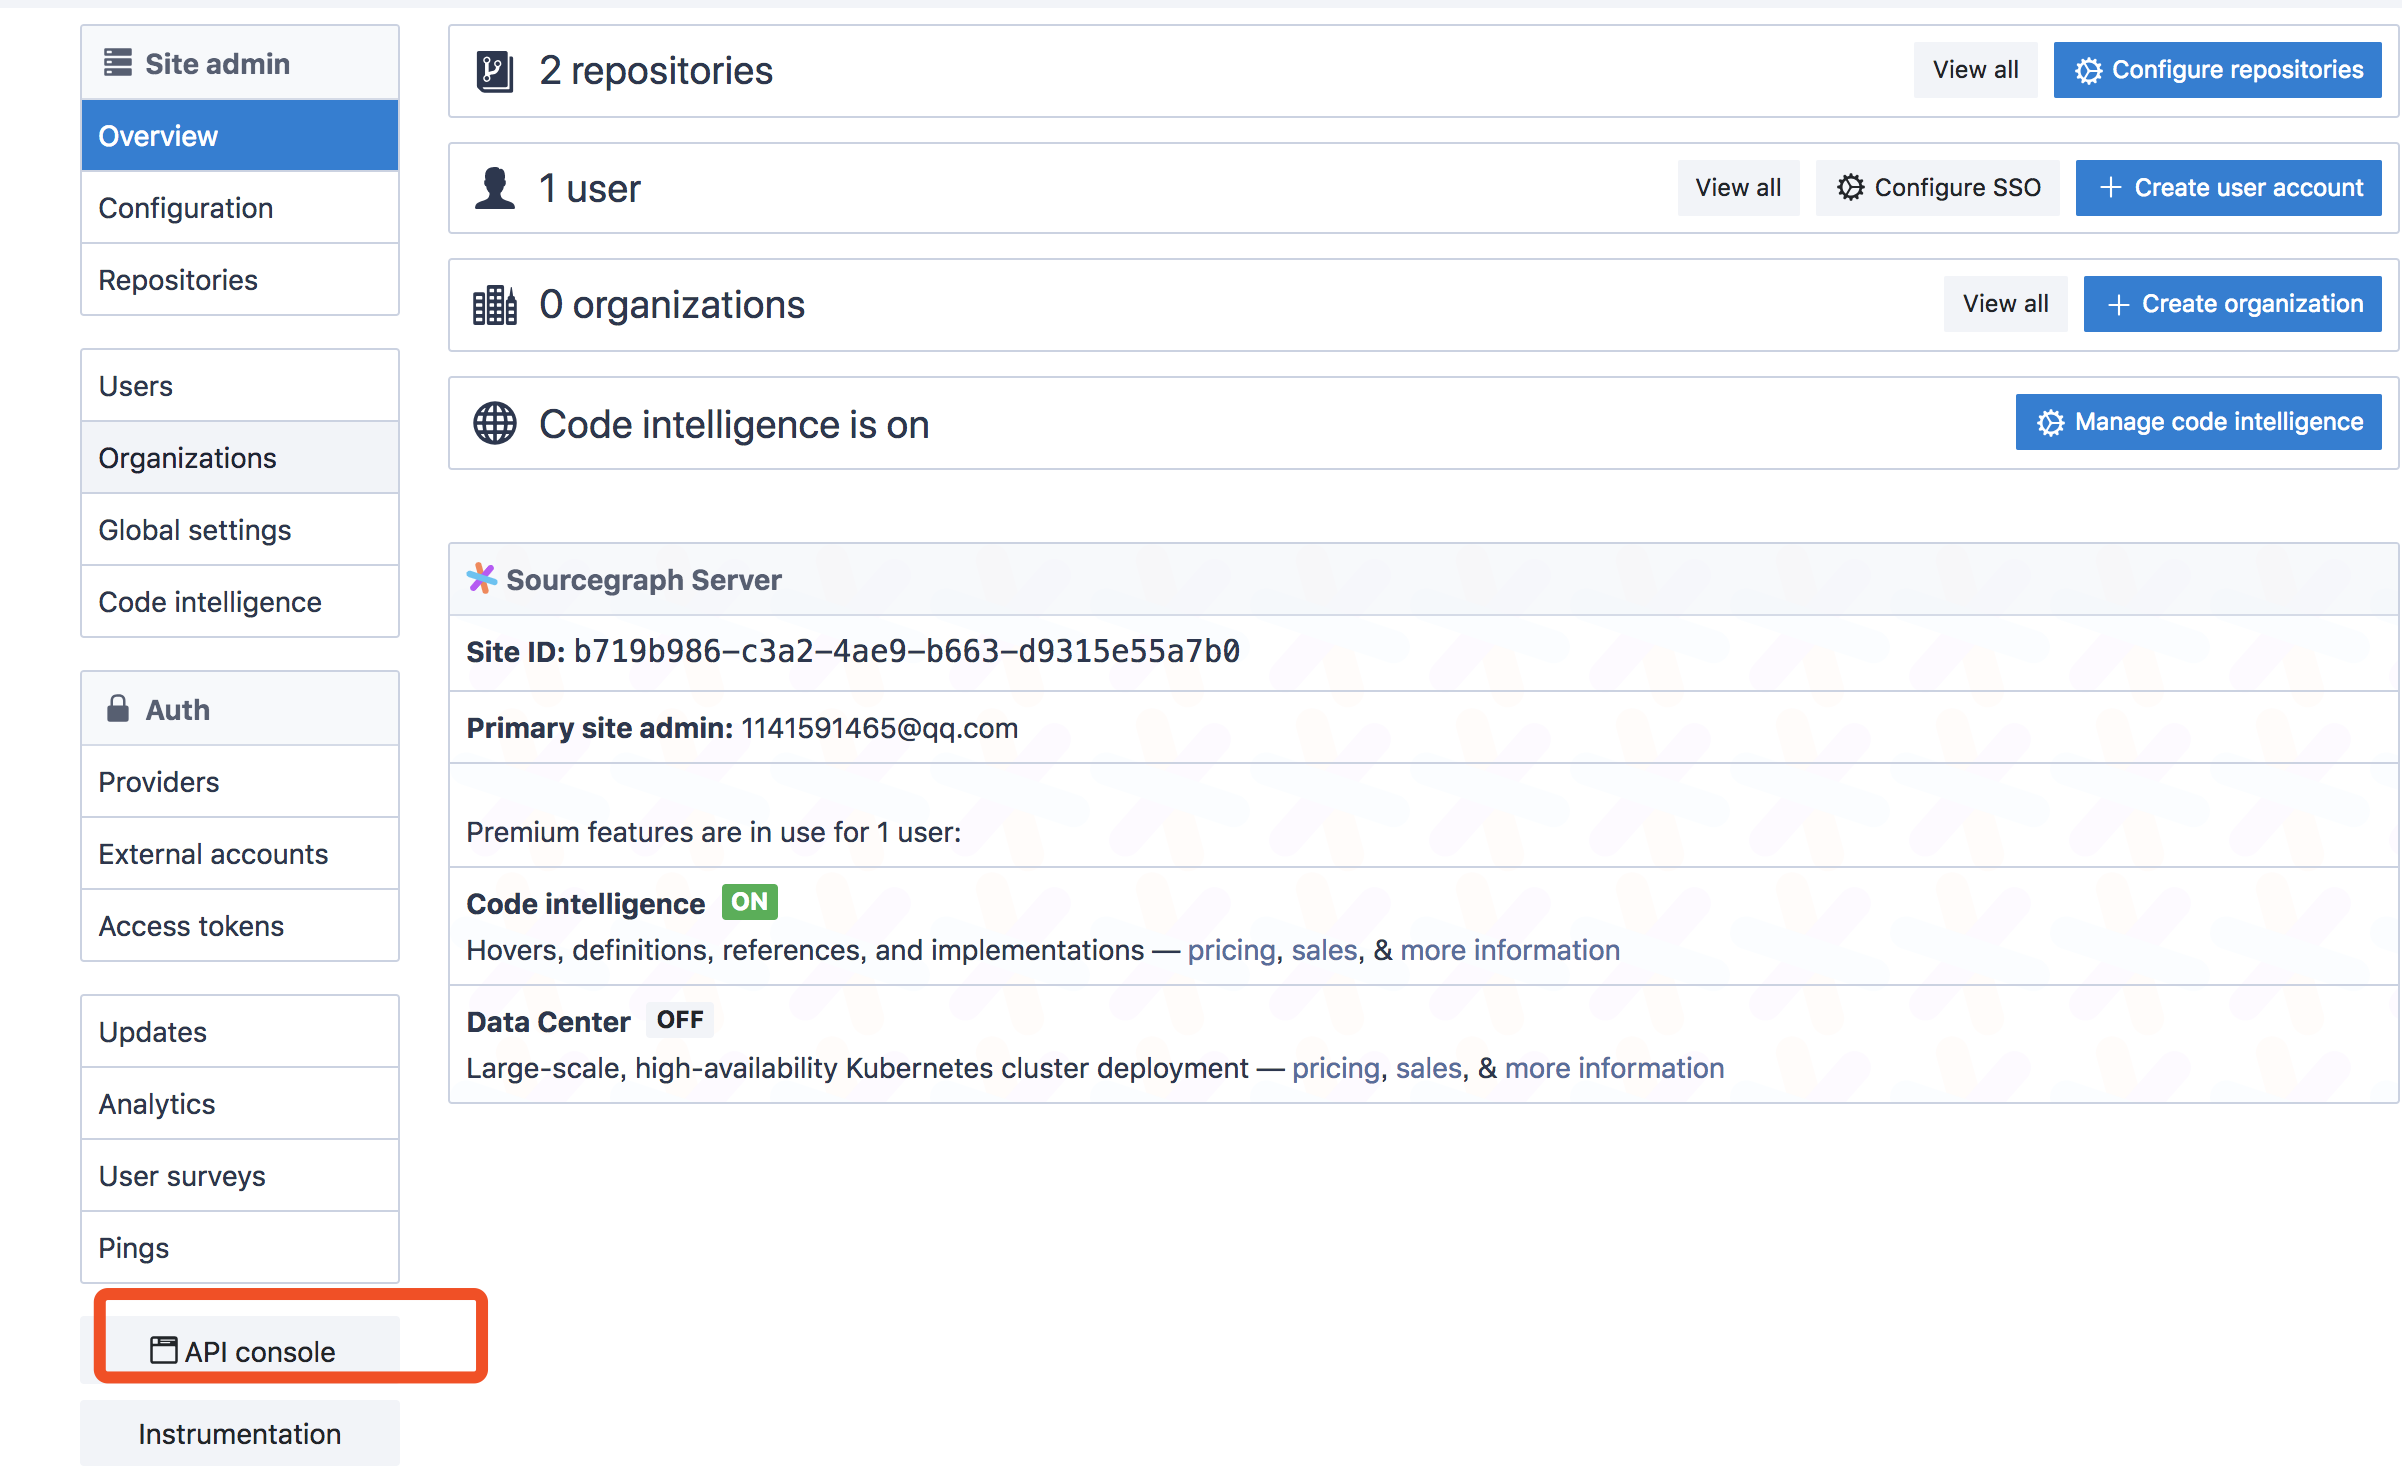The height and width of the screenshot is (1468, 2402).
Task: Click the Data Center OFF badge
Action: pos(680,1020)
